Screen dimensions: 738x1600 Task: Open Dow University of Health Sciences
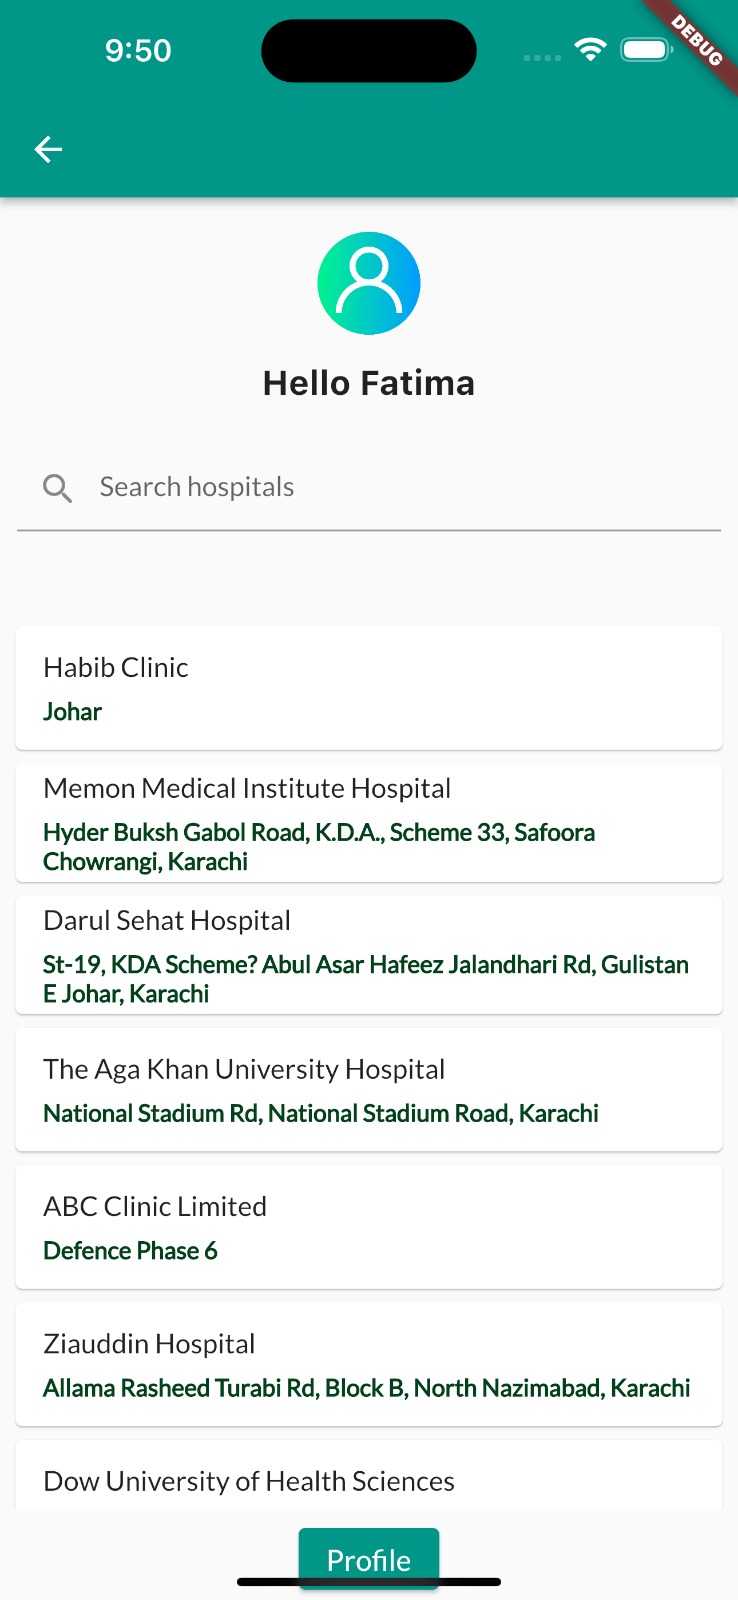click(369, 1480)
